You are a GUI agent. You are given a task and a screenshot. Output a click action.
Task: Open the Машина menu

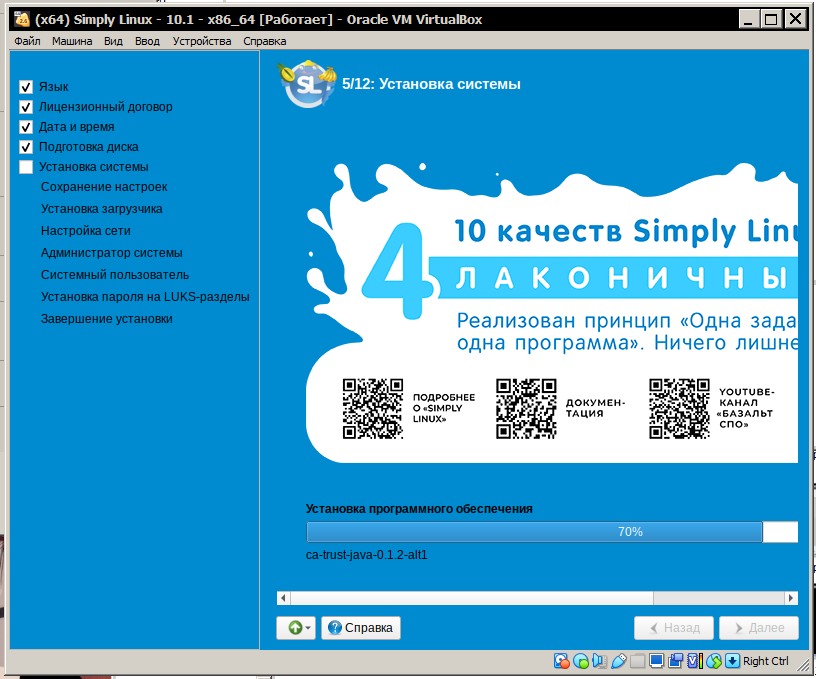coord(72,41)
